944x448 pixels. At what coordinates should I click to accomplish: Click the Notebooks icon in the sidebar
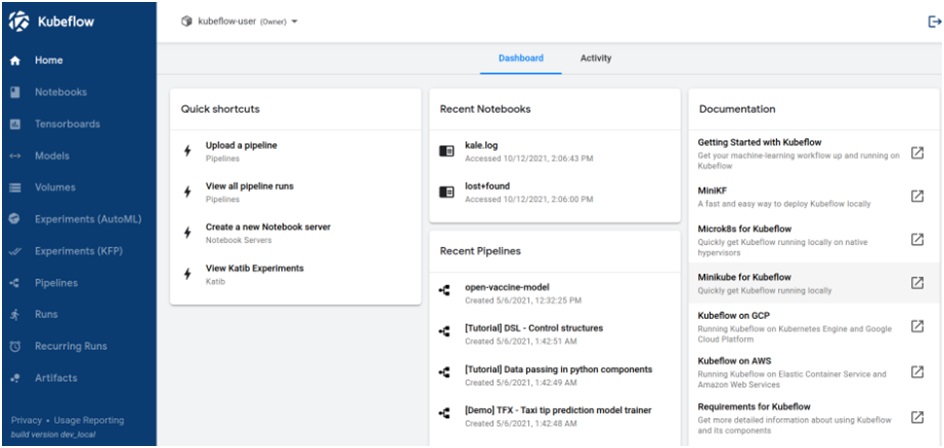tap(15, 92)
